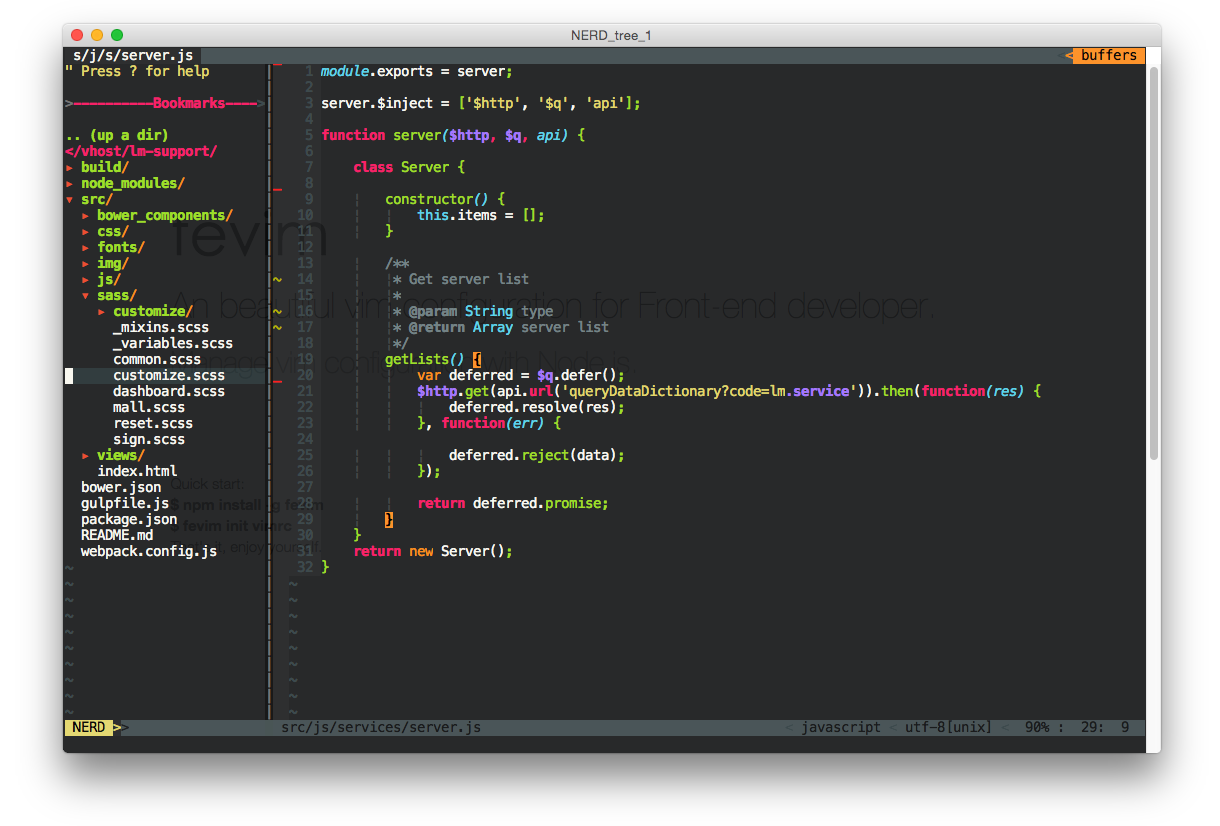Expand the bower_components/ folder

point(86,216)
